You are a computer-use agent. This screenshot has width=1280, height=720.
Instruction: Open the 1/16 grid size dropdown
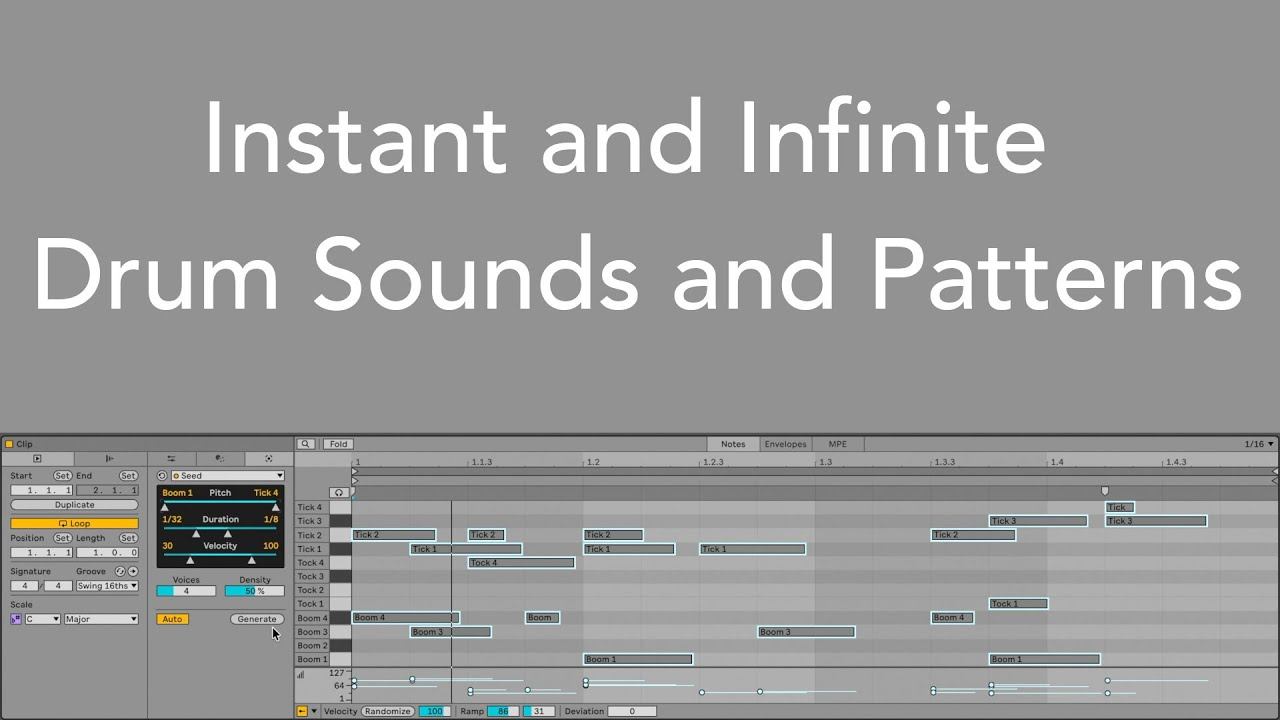click(1259, 444)
